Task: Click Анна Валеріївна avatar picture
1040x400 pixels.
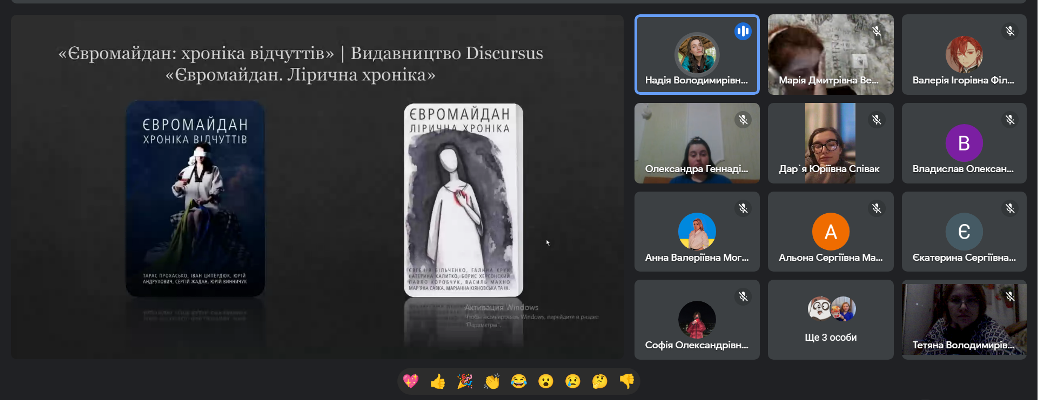Action: click(x=696, y=232)
